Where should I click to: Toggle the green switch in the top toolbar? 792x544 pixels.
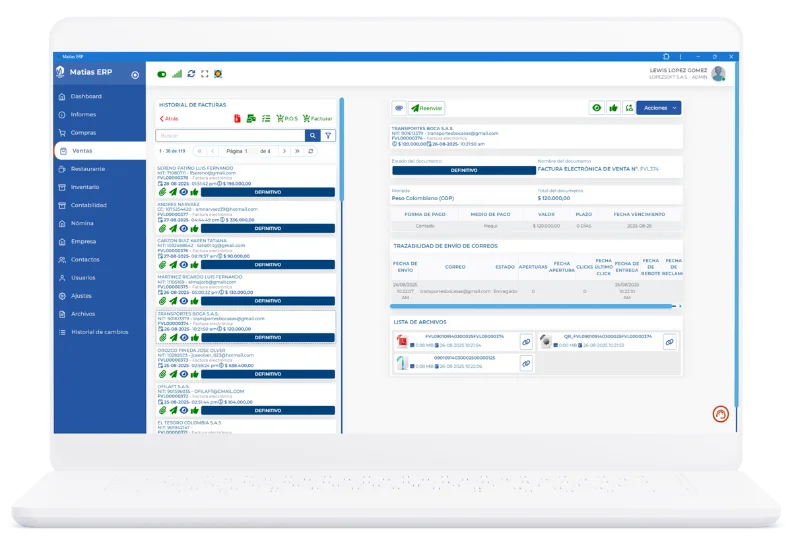162,74
